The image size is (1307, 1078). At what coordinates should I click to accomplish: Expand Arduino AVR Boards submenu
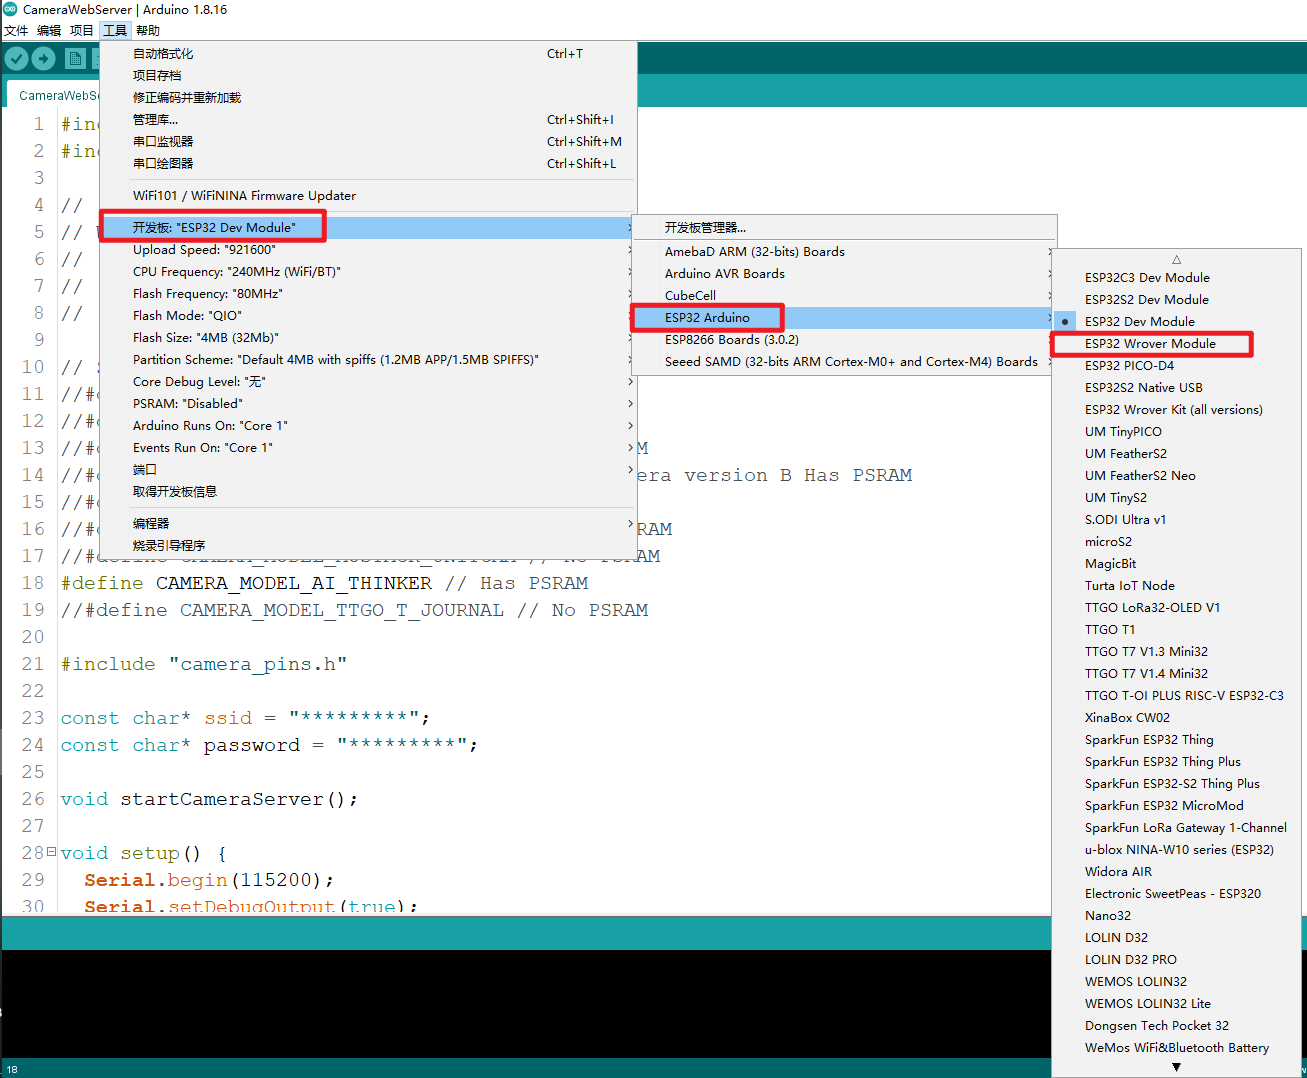(x=844, y=274)
